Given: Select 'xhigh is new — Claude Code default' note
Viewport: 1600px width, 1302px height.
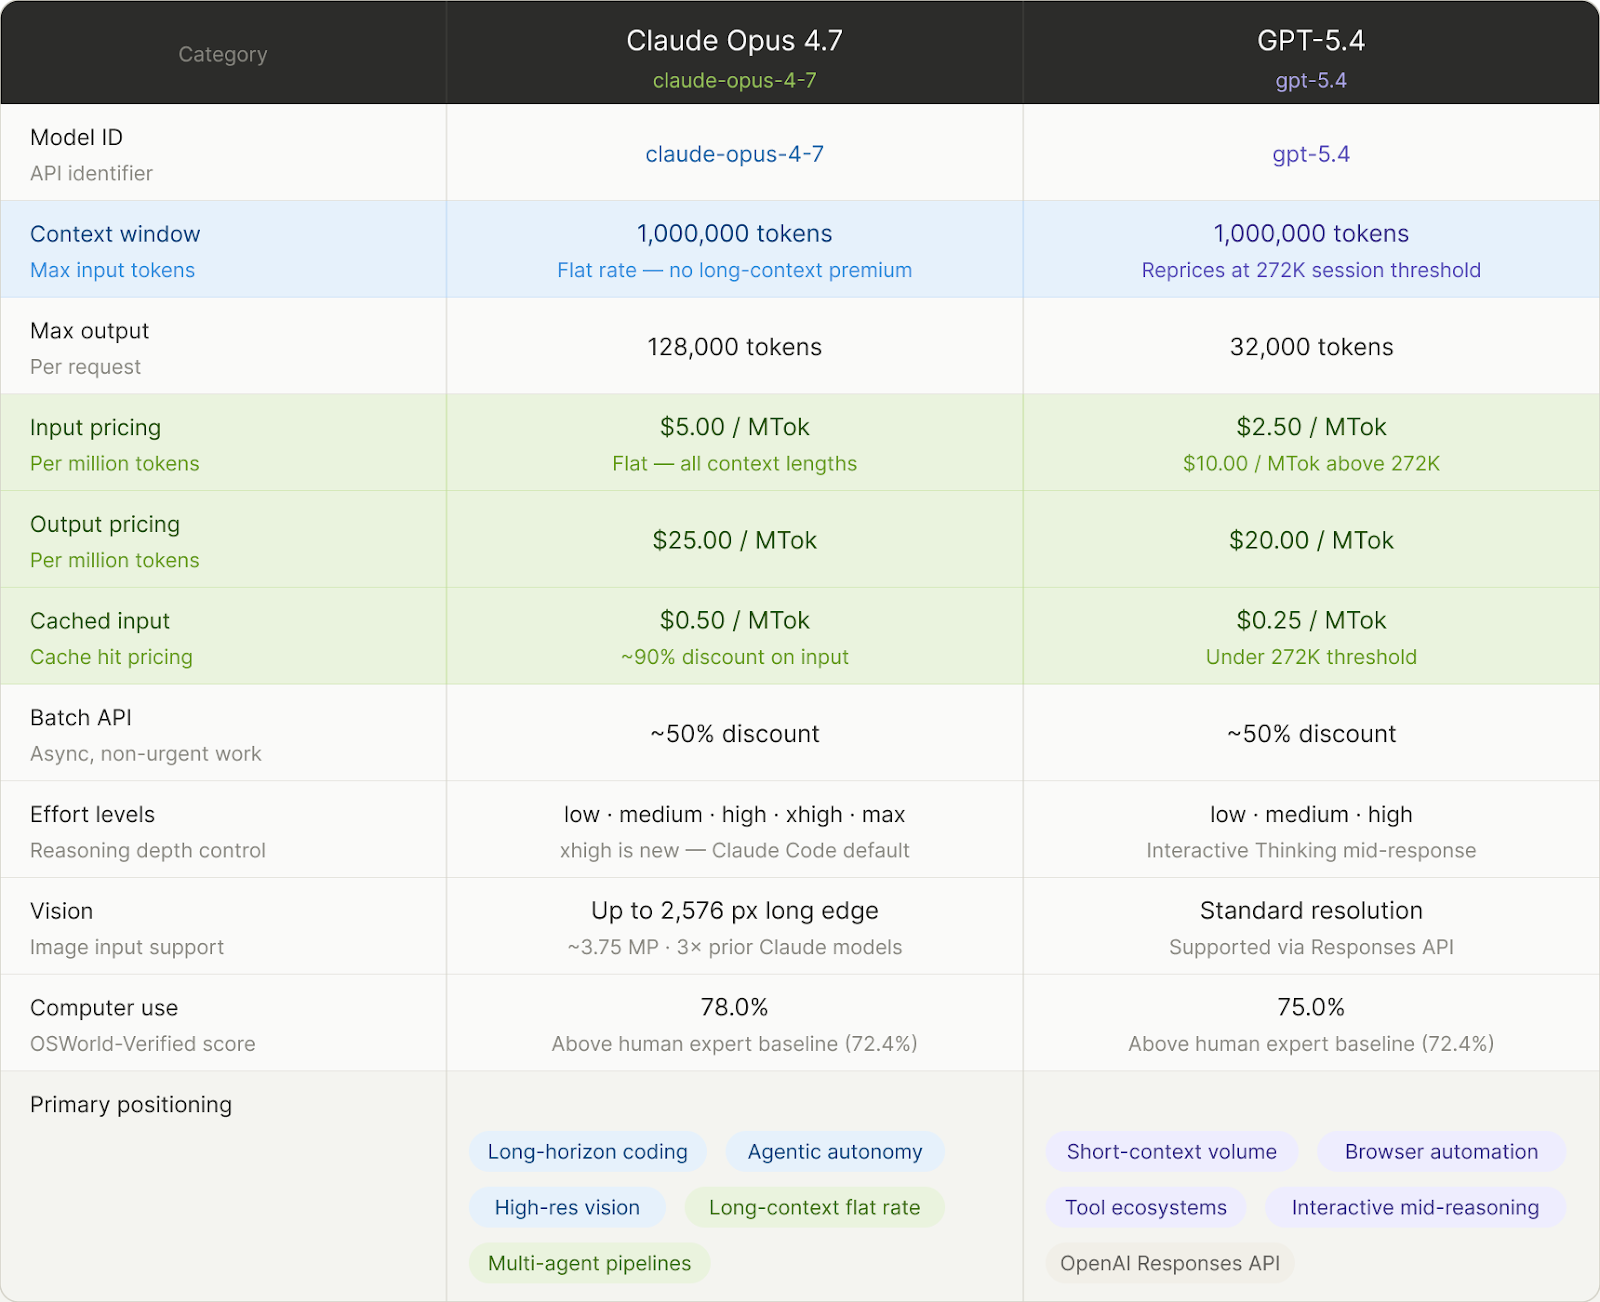Looking at the screenshot, I should pyautogui.click(x=734, y=850).
